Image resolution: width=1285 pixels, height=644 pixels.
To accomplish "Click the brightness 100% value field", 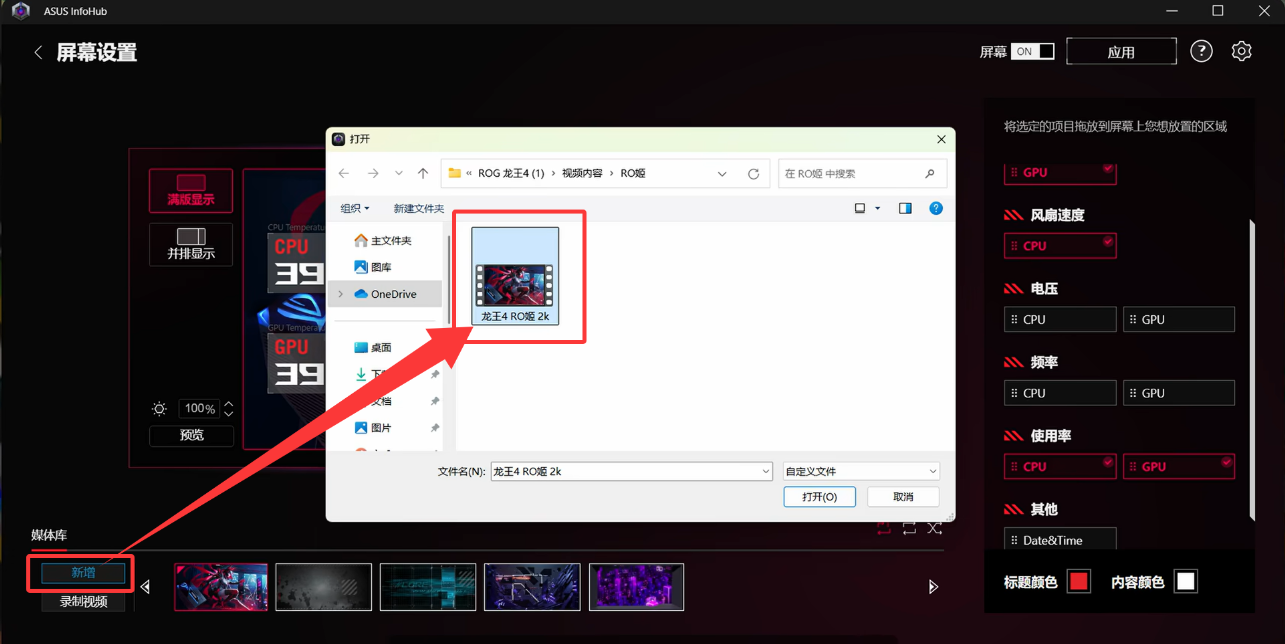I will [x=200, y=408].
